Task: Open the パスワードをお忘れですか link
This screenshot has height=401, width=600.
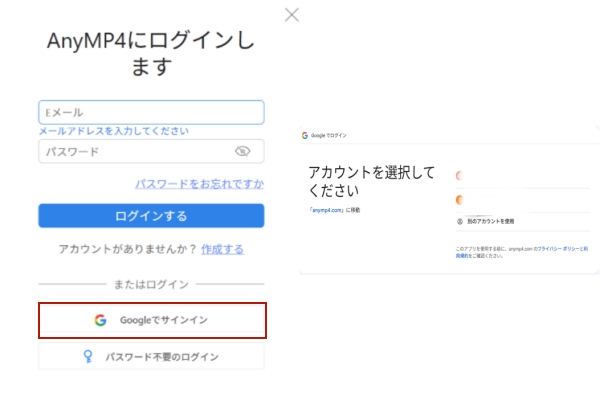Action: [x=199, y=184]
